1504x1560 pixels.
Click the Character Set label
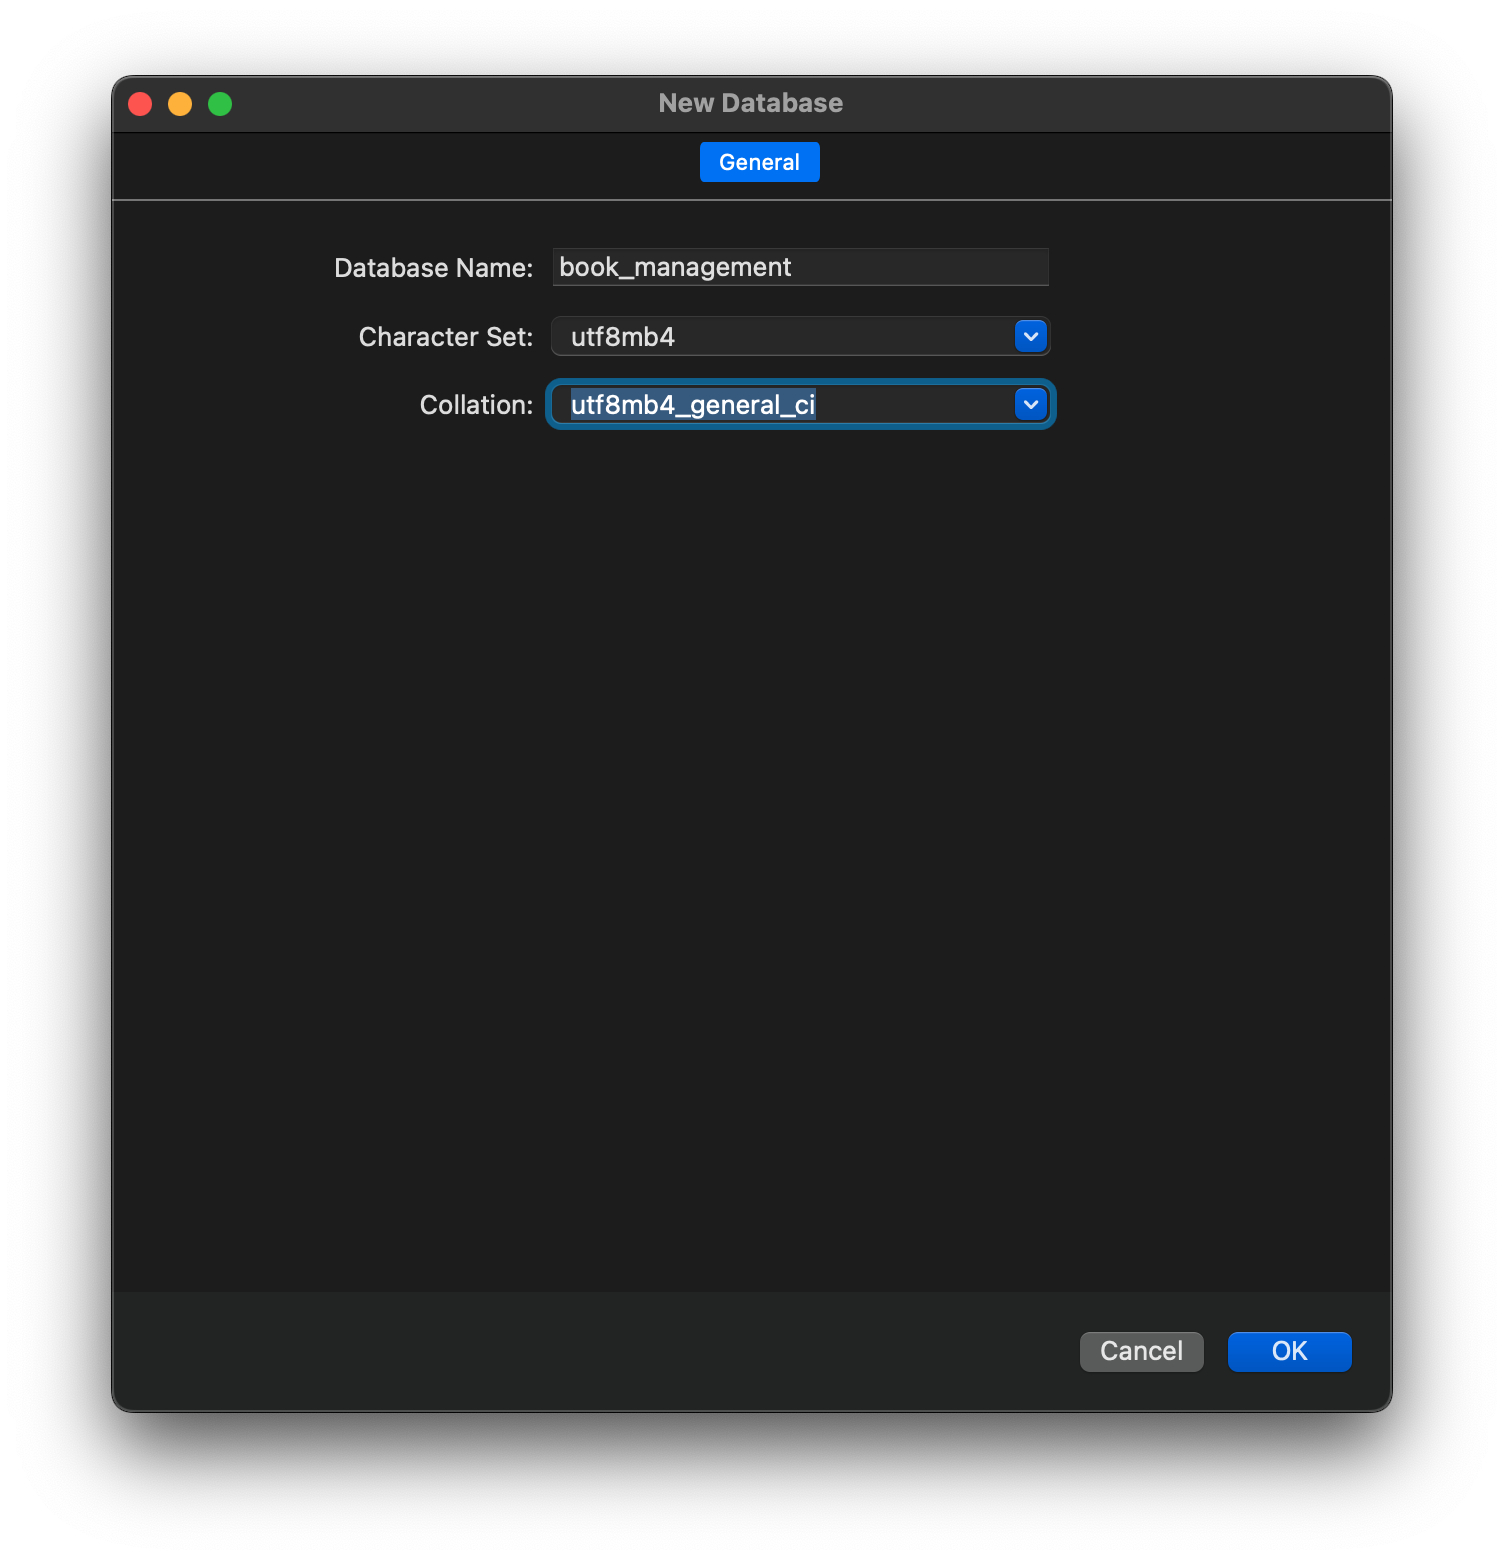[x=444, y=336]
